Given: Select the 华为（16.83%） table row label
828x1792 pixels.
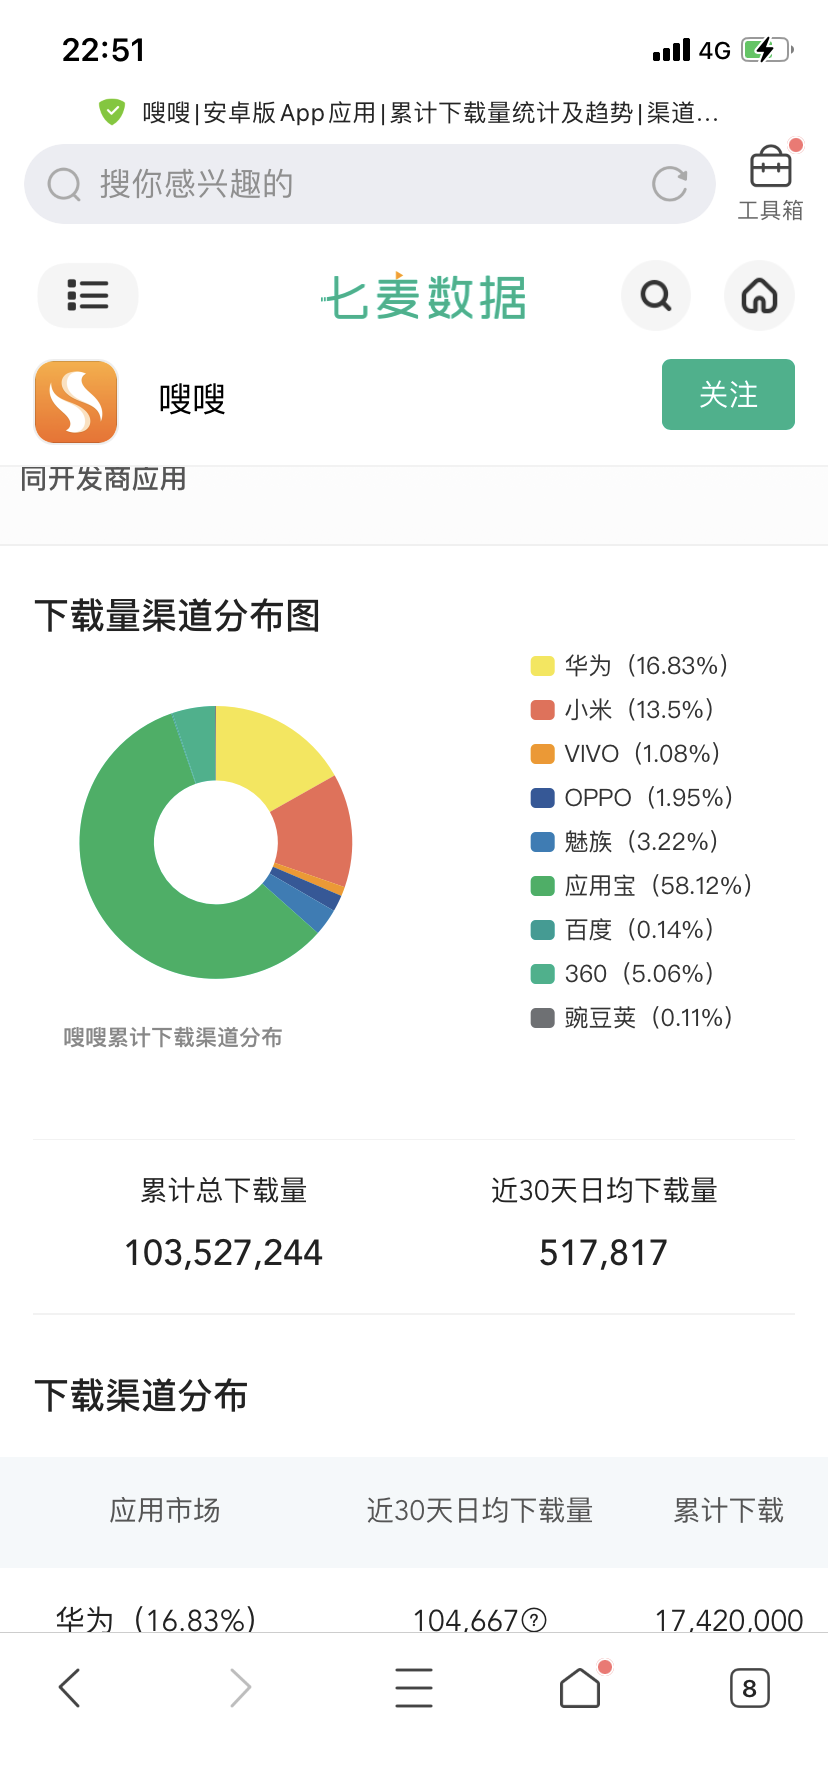Looking at the screenshot, I should pyautogui.click(x=156, y=1619).
